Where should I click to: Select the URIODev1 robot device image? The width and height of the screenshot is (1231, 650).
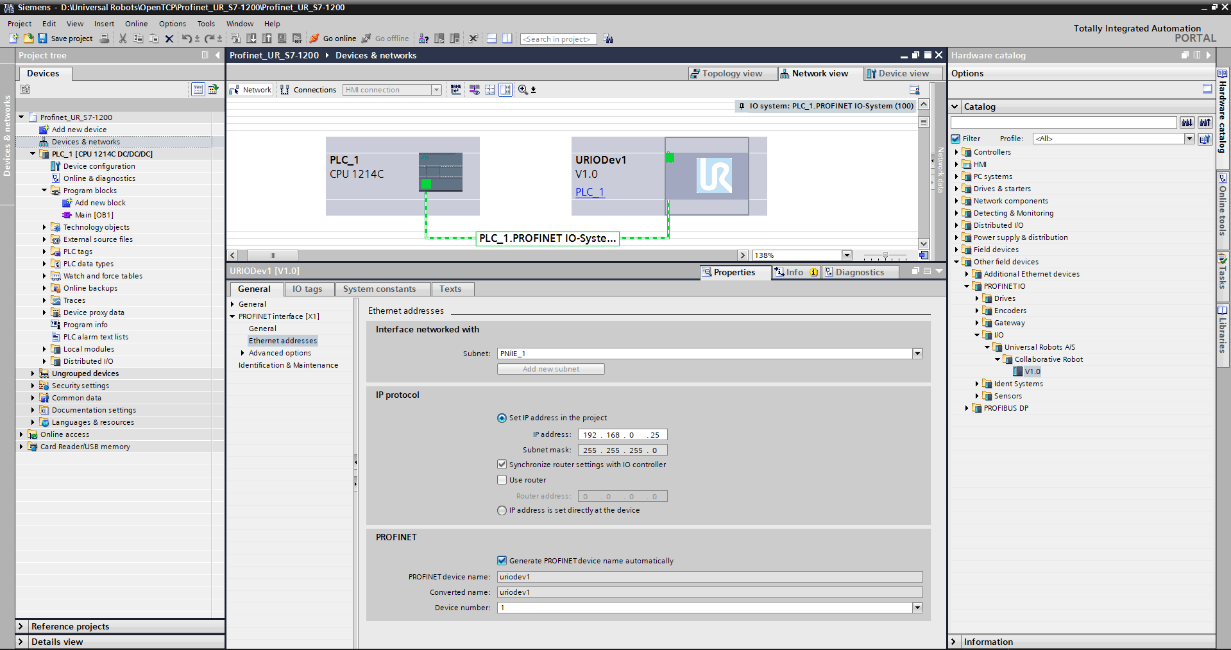(706, 176)
